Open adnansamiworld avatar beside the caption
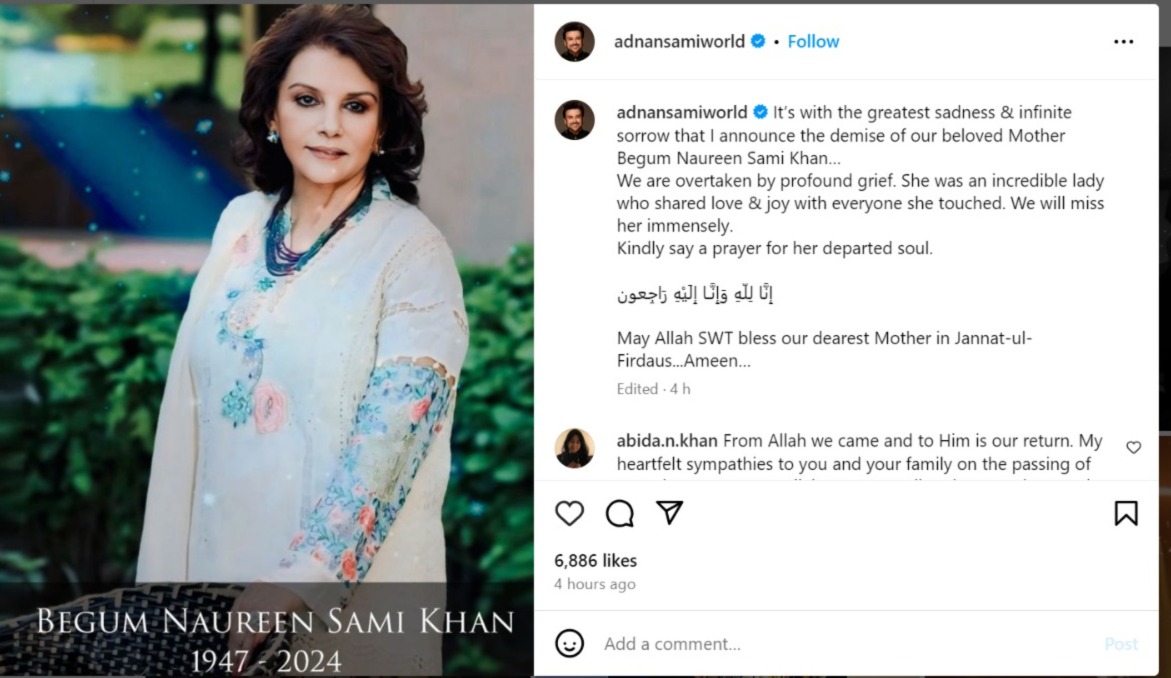Image resolution: width=1171 pixels, height=678 pixels. pyautogui.click(x=574, y=119)
